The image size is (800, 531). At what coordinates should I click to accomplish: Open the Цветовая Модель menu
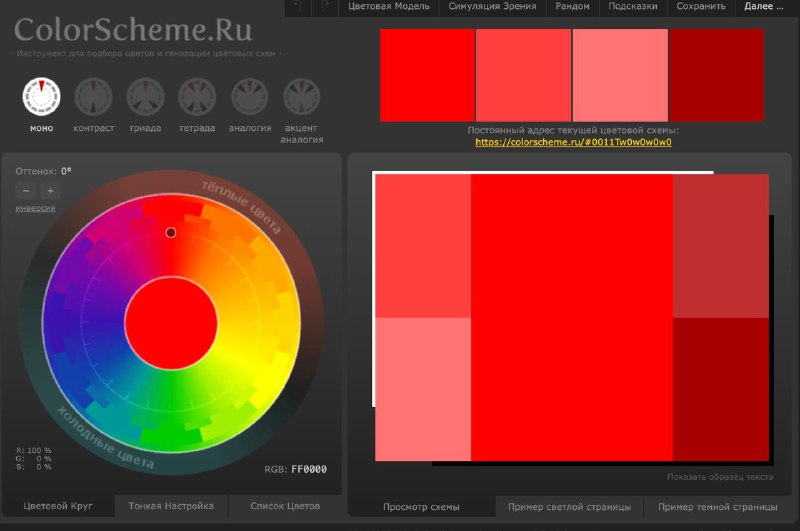(389, 7)
